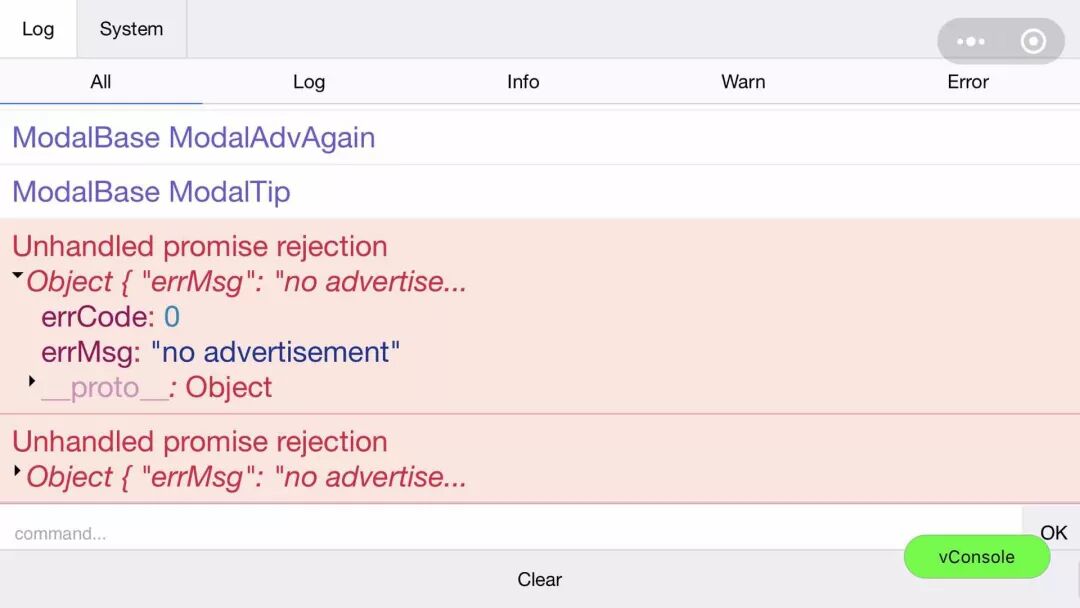
Task: Select the ModalBase ModalAdvAgain log row
Action: tap(194, 137)
